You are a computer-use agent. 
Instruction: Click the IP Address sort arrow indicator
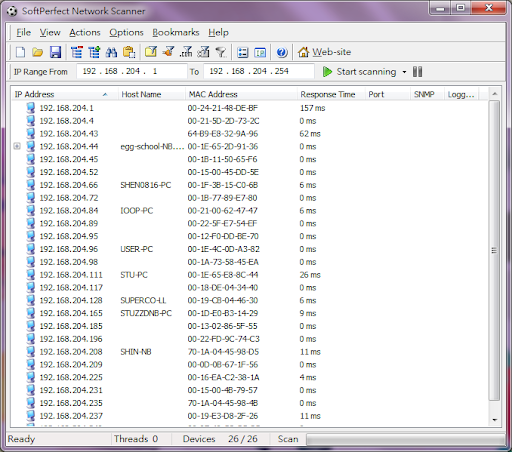105,95
